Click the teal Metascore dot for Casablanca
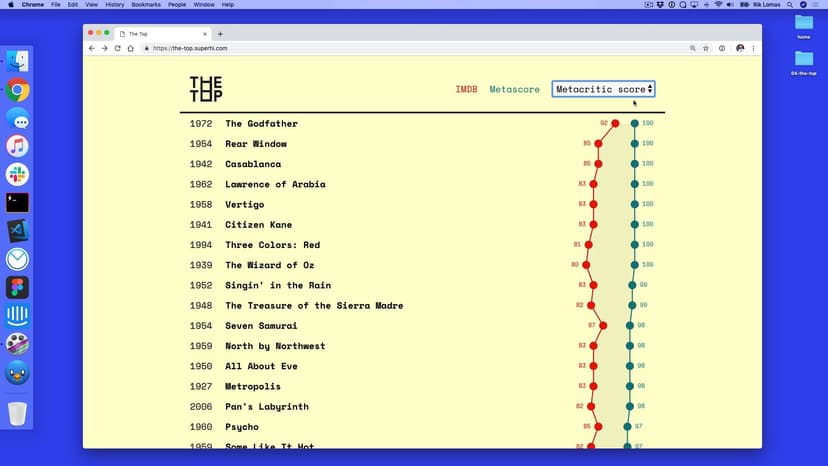 [634, 164]
